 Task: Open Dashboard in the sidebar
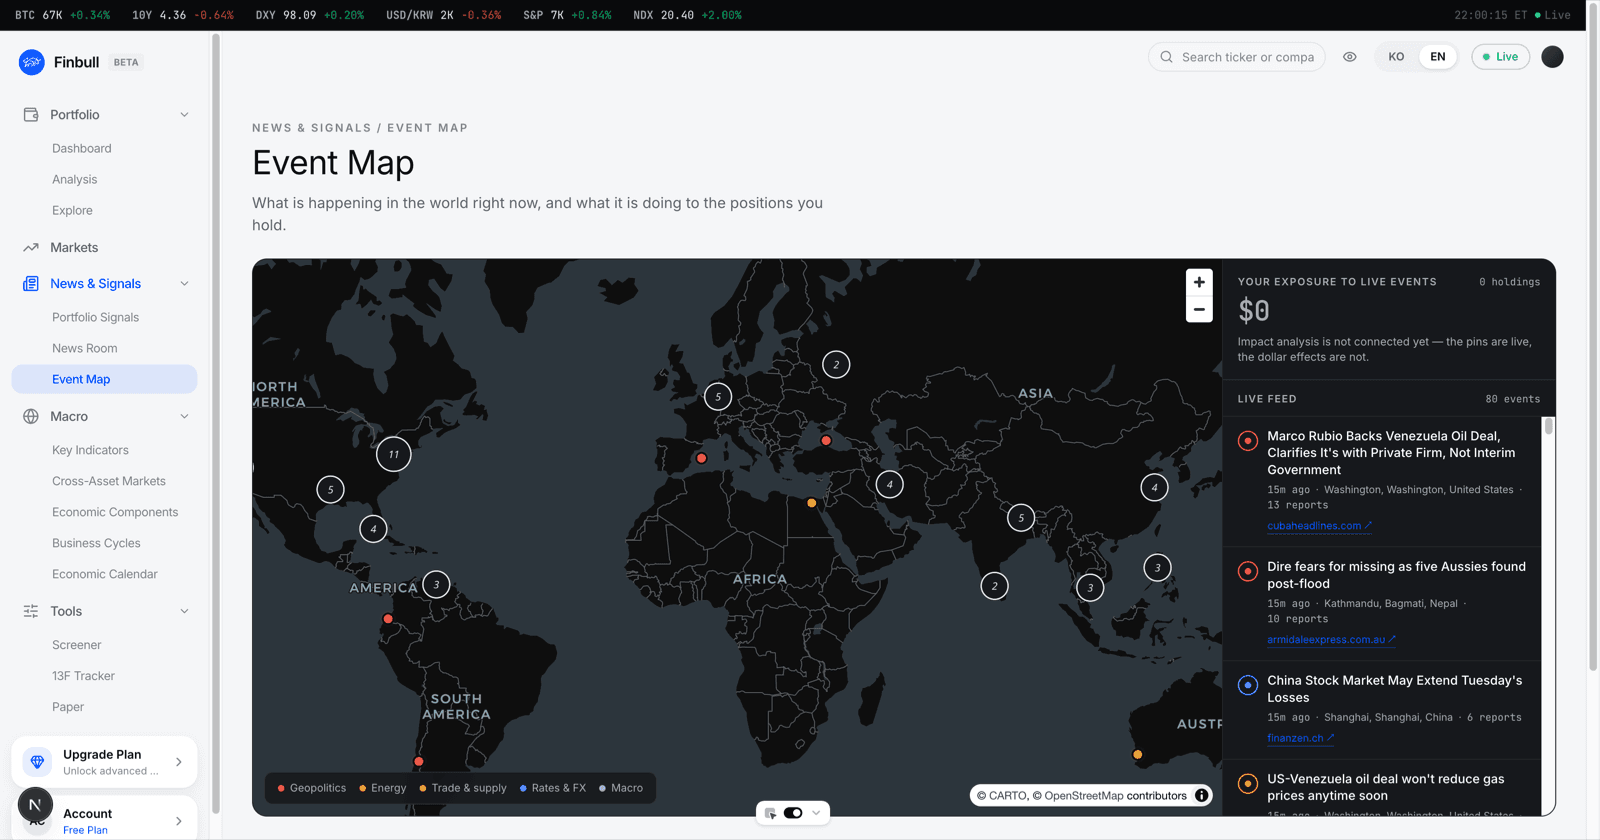pyautogui.click(x=82, y=148)
